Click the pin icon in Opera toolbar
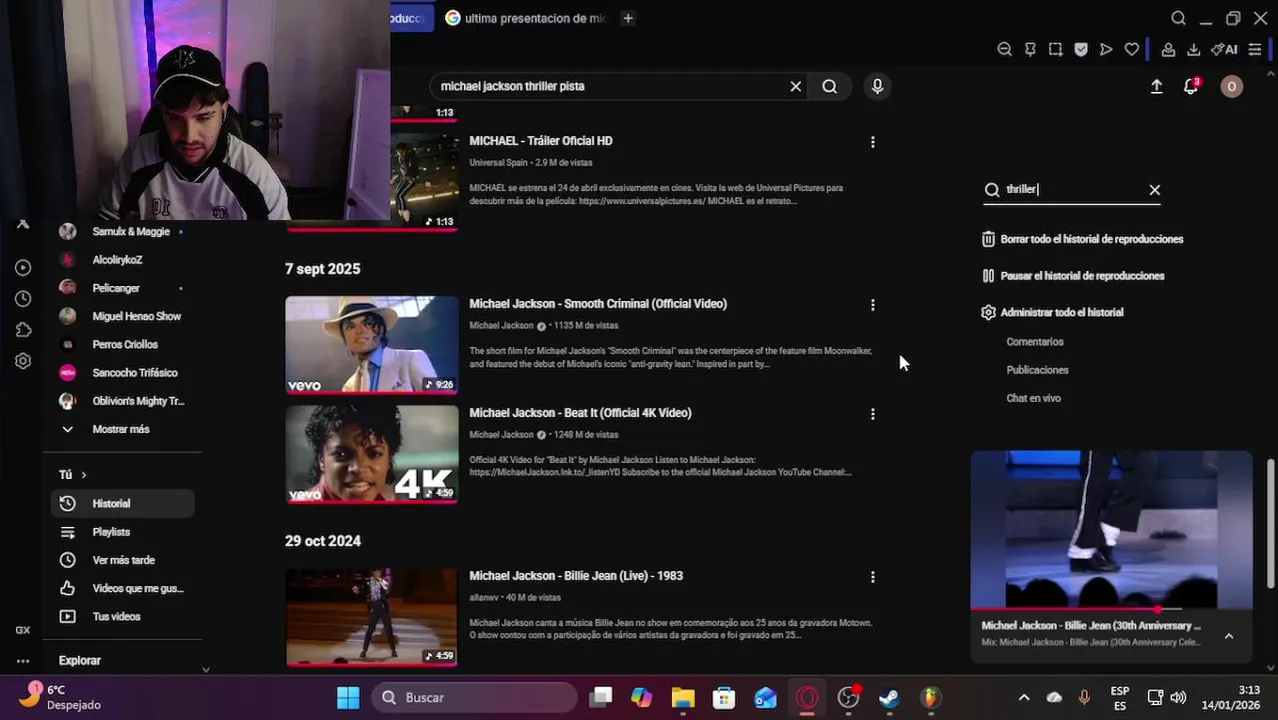 1030,49
